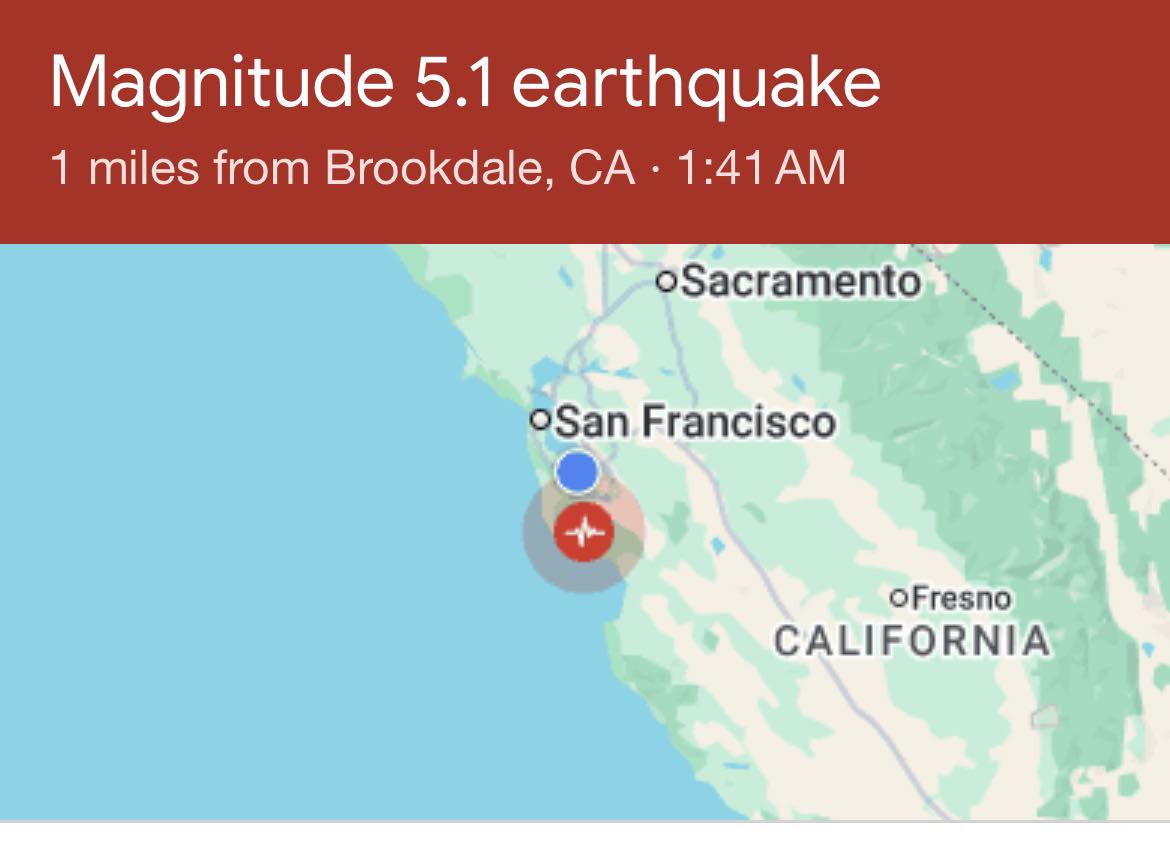Click the 1:41 AM timestamp

pyautogui.click(x=761, y=168)
